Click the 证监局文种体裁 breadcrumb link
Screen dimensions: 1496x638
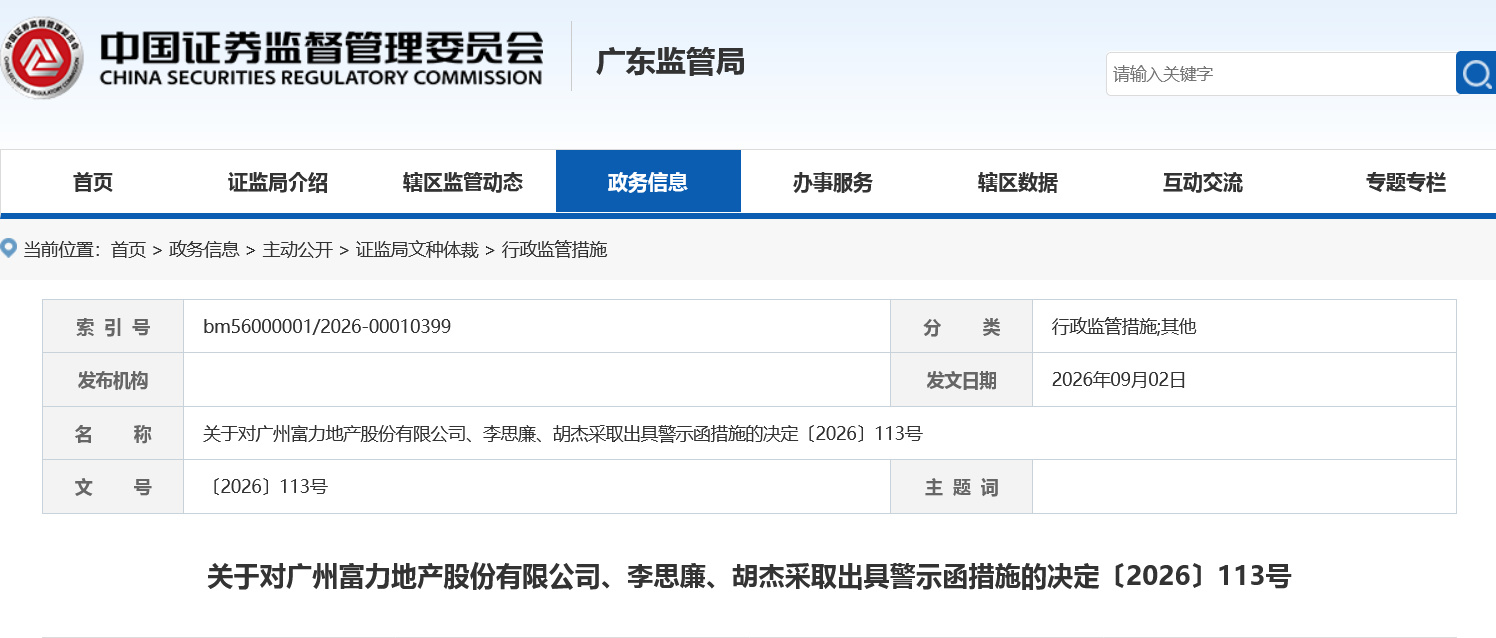[x=417, y=249]
